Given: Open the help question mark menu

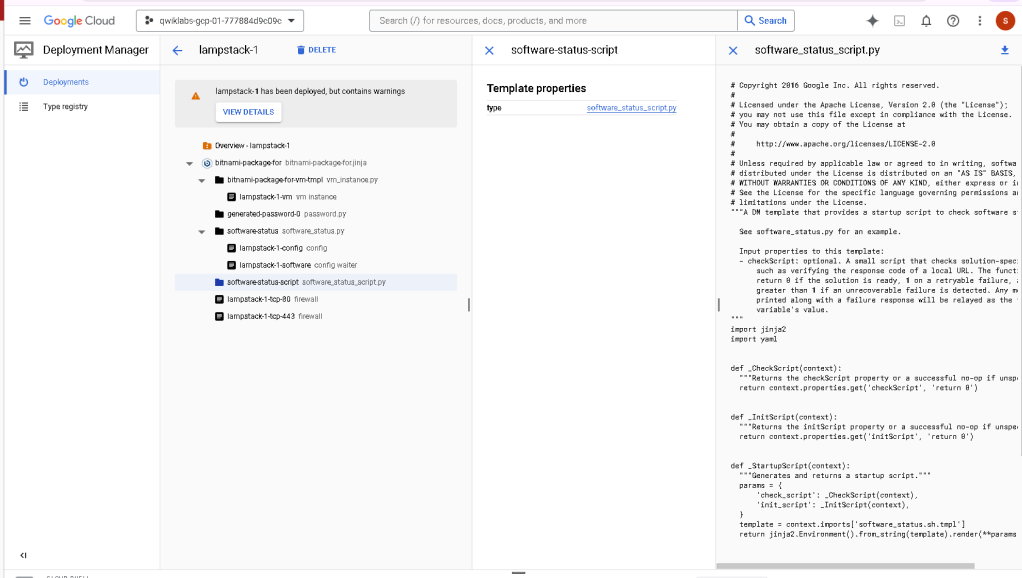Looking at the screenshot, I should tap(953, 21).
